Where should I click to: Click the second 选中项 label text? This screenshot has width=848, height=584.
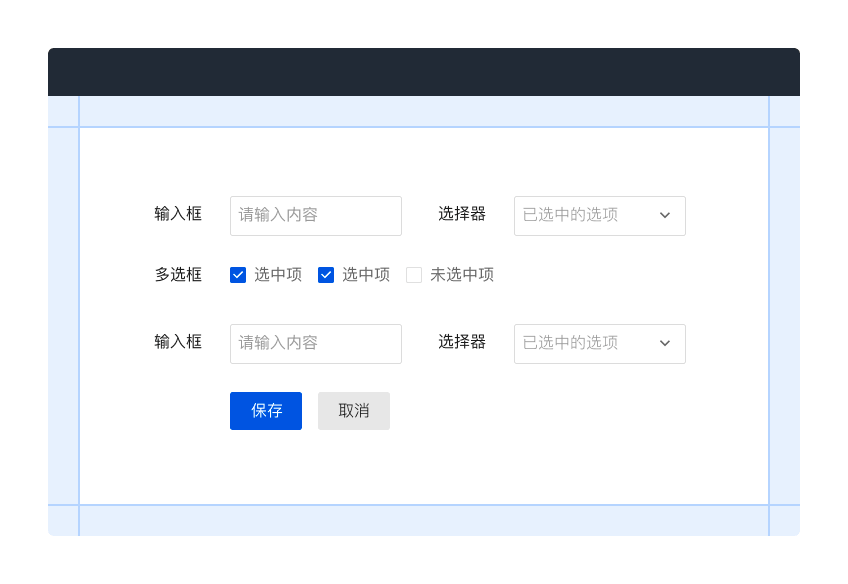pyautogui.click(x=366, y=275)
